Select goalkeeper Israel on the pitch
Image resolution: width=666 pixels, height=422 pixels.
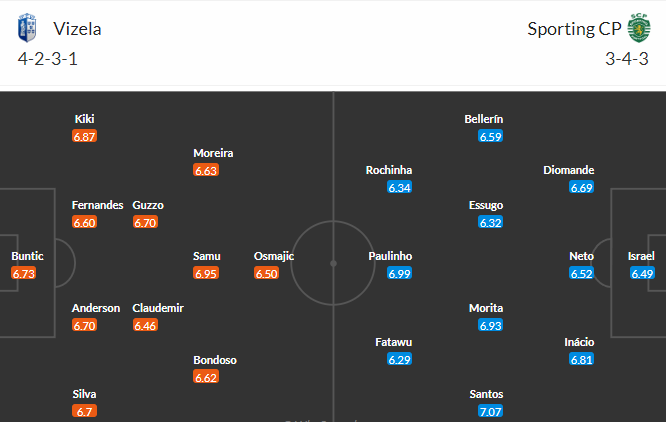641,256
